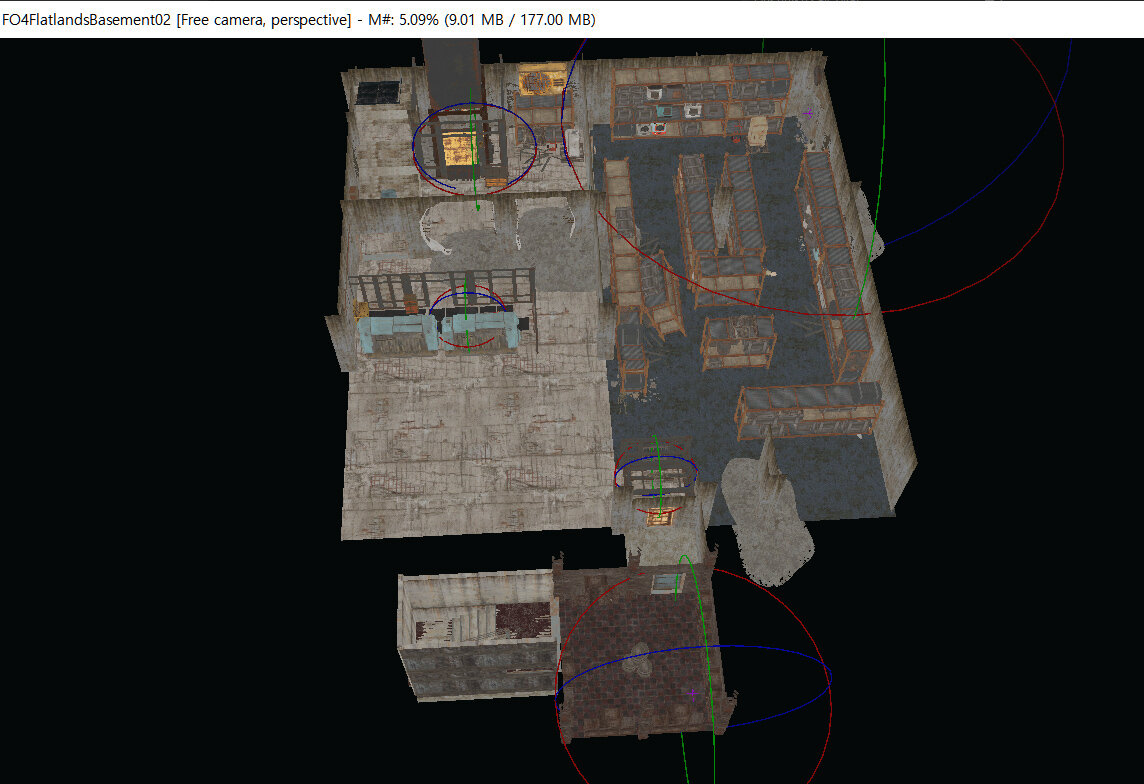Click the FO4FlatlandsBasement02 window title text
The height and width of the screenshot is (784, 1144).
(298, 20)
